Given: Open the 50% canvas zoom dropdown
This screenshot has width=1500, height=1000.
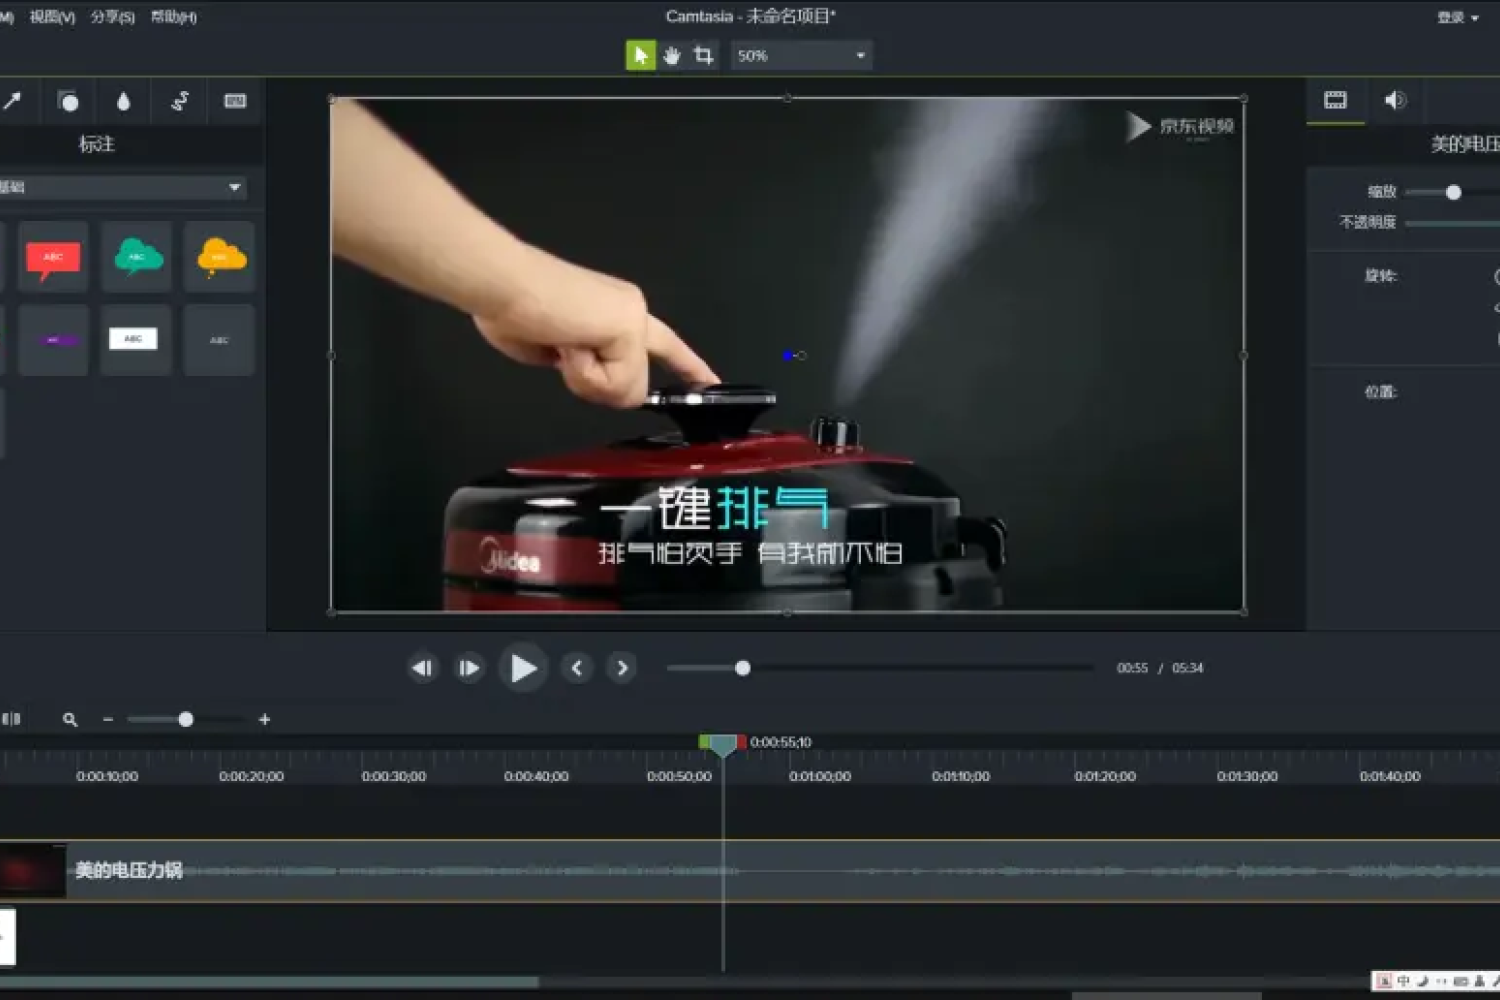Looking at the screenshot, I should 801,55.
